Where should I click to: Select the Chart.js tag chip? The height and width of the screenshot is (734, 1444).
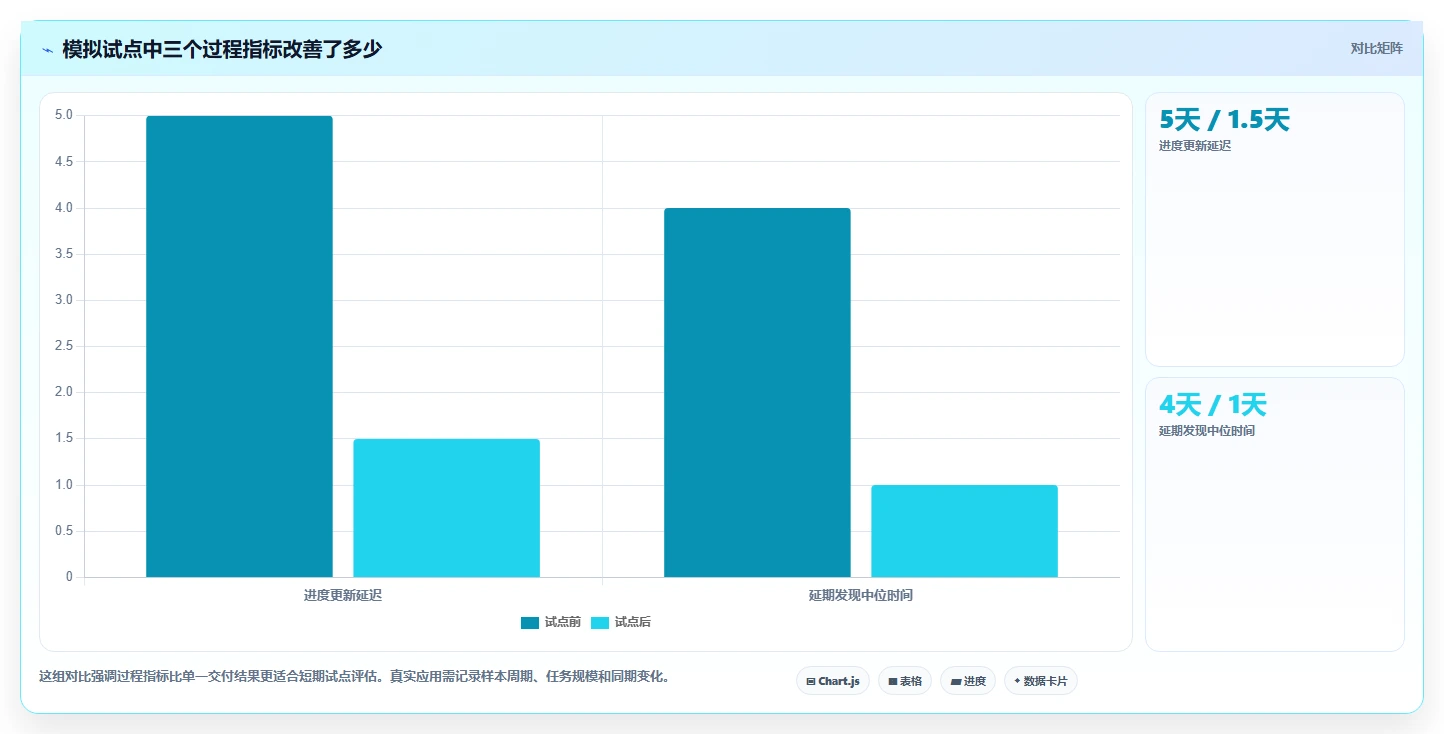point(833,681)
